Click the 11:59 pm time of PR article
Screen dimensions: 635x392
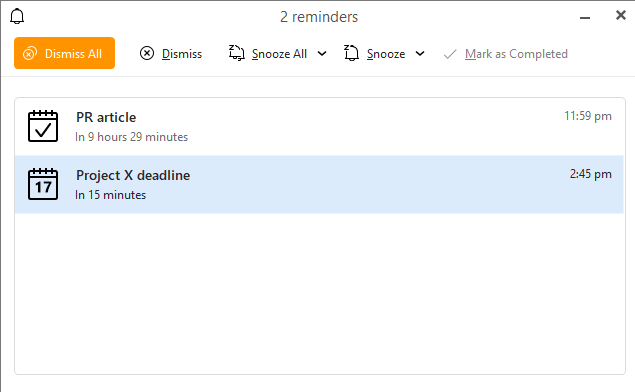588,116
